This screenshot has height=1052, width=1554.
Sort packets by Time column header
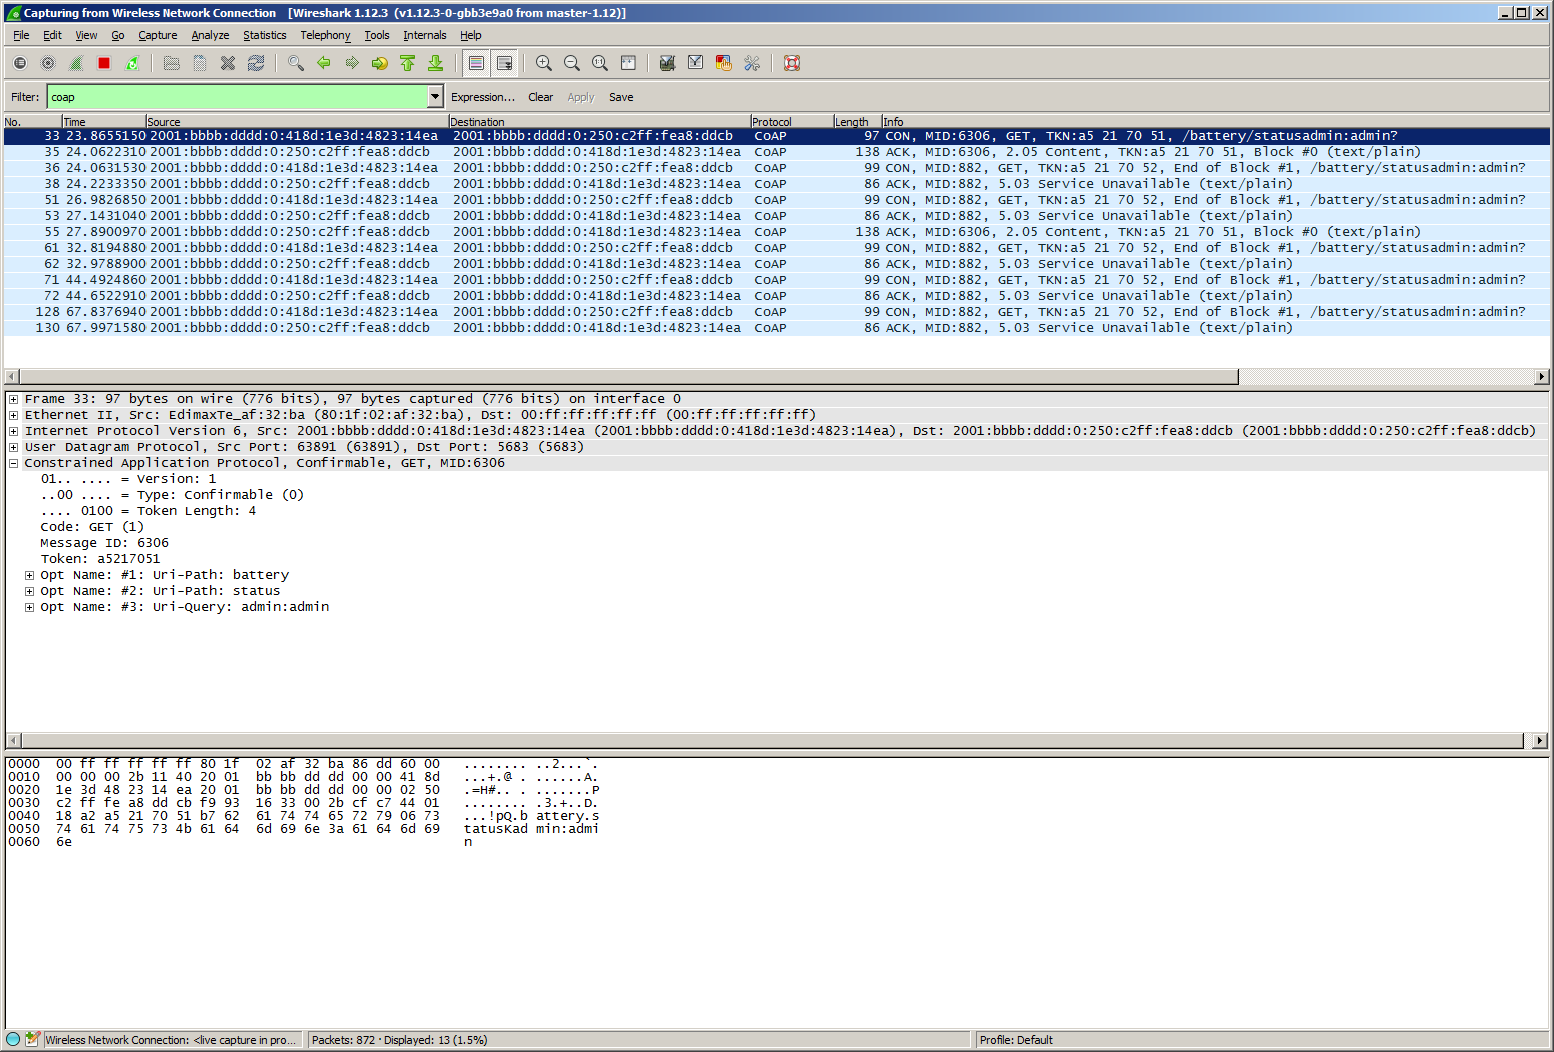point(103,122)
